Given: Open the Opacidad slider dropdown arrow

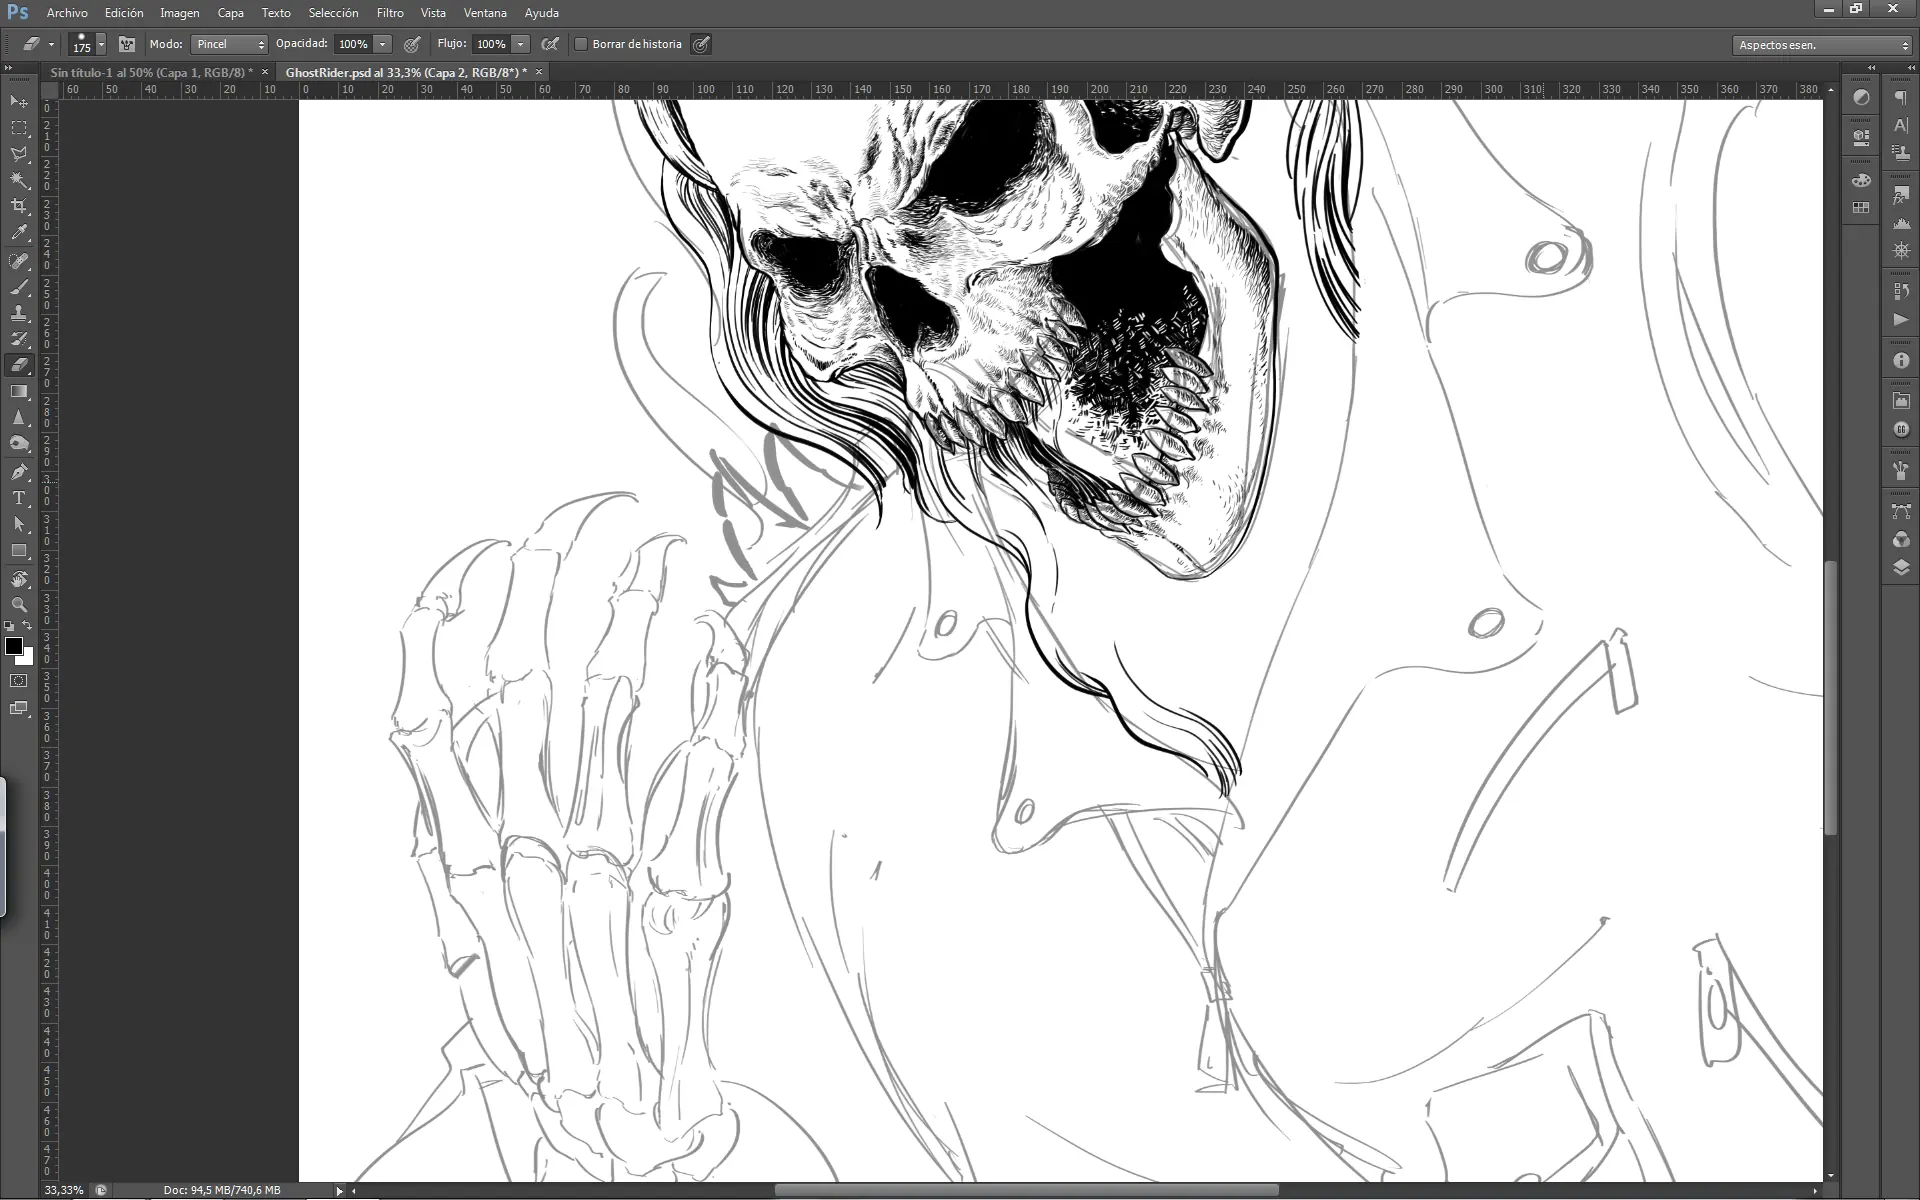Looking at the screenshot, I should click(x=382, y=44).
